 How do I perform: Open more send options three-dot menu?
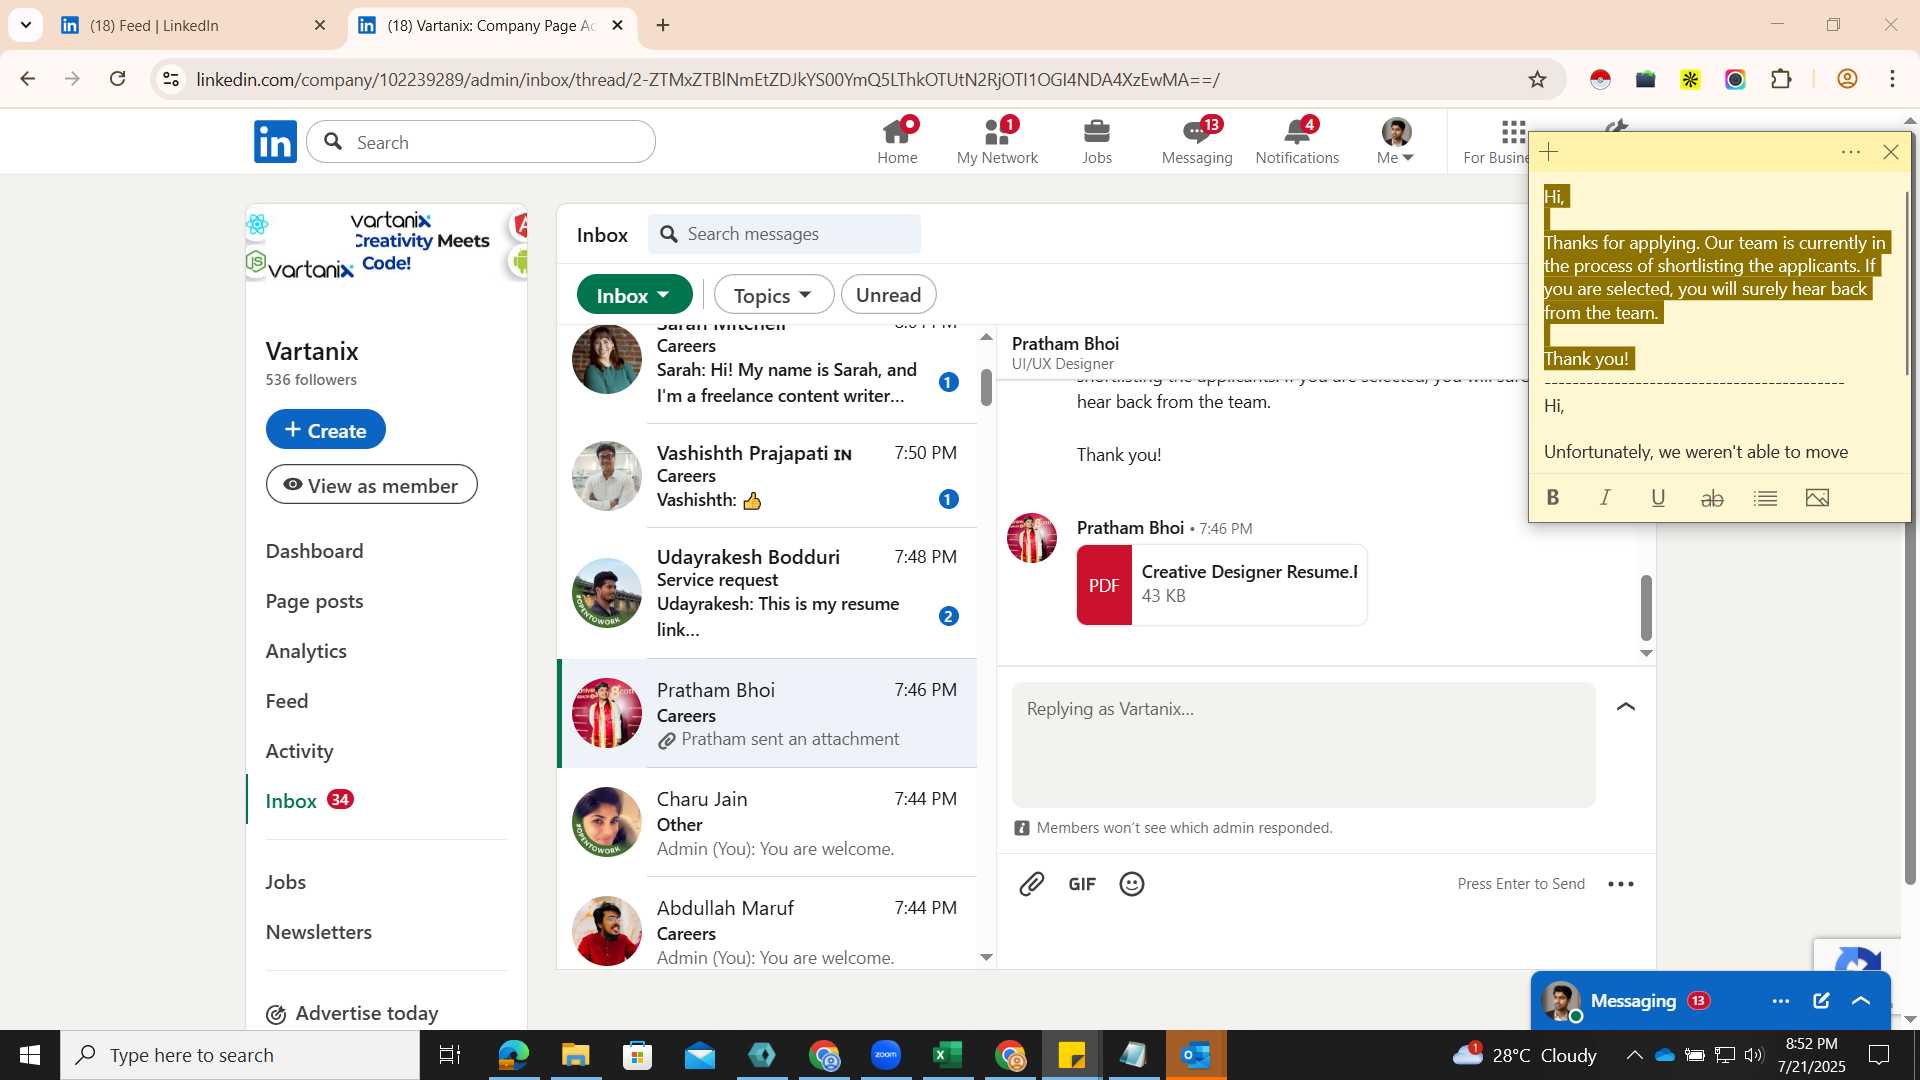coord(1621,884)
